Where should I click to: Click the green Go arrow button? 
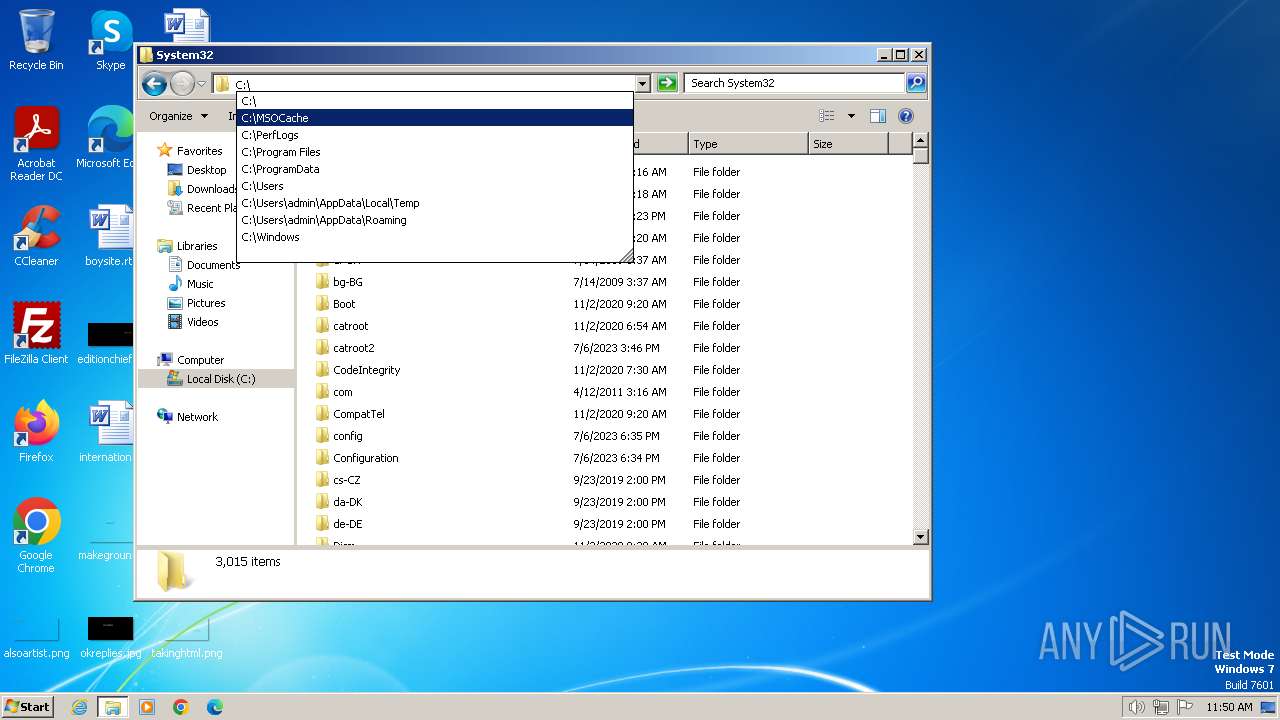(x=667, y=83)
